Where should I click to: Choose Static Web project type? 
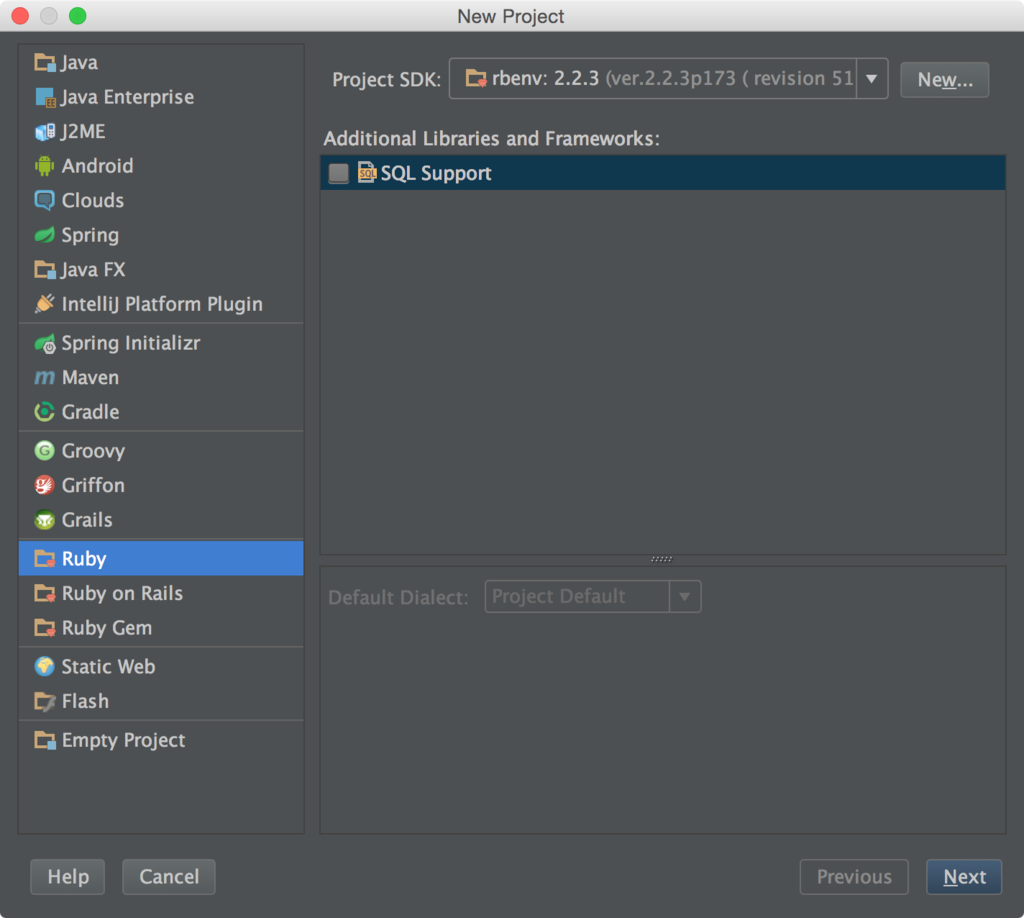click(x=161, y=667)
